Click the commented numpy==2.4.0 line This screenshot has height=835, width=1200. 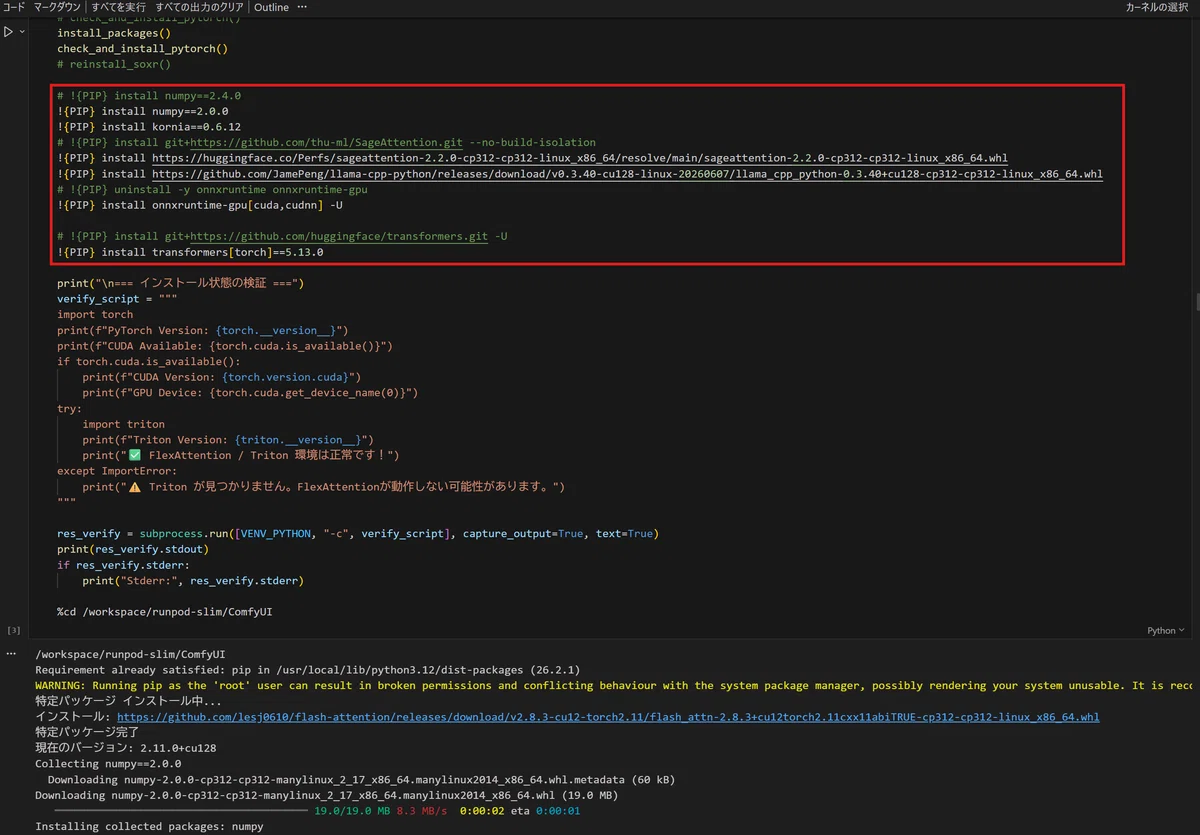click(149, 96)
